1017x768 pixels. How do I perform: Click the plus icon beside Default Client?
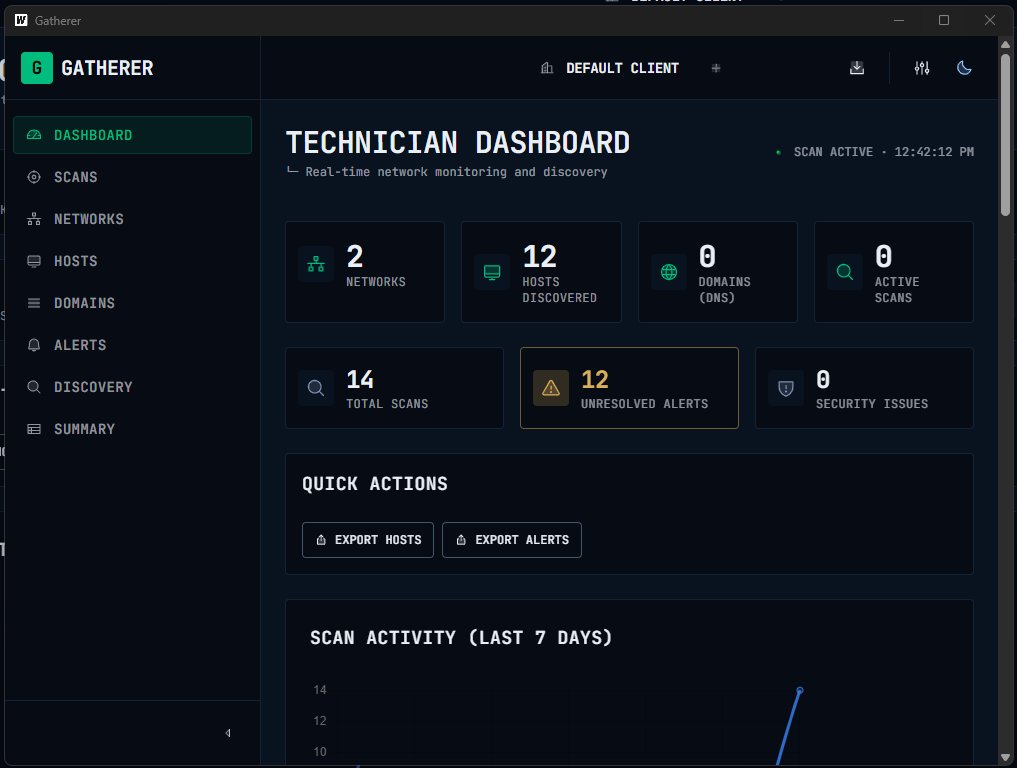pos(715,67)
